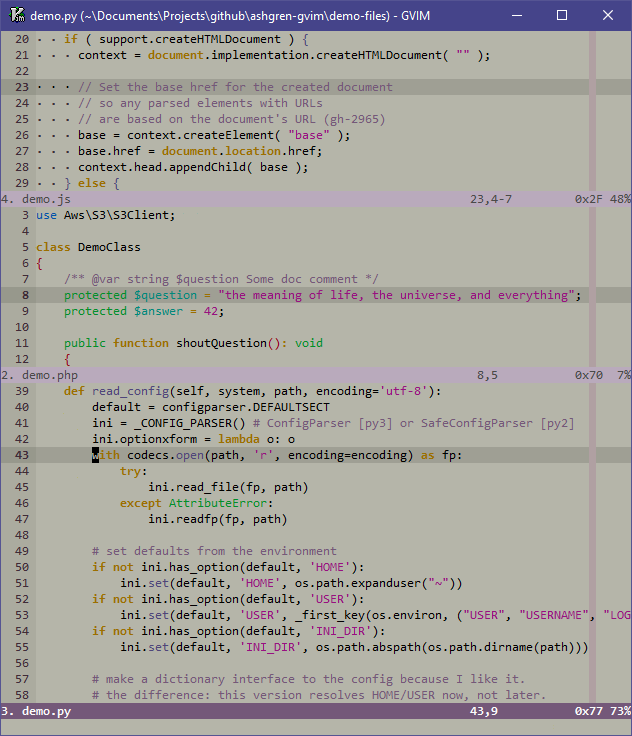This screenshot has height=736, width=632.
Task: Click 'document' keyword on line 21
Action: [176, 55]
